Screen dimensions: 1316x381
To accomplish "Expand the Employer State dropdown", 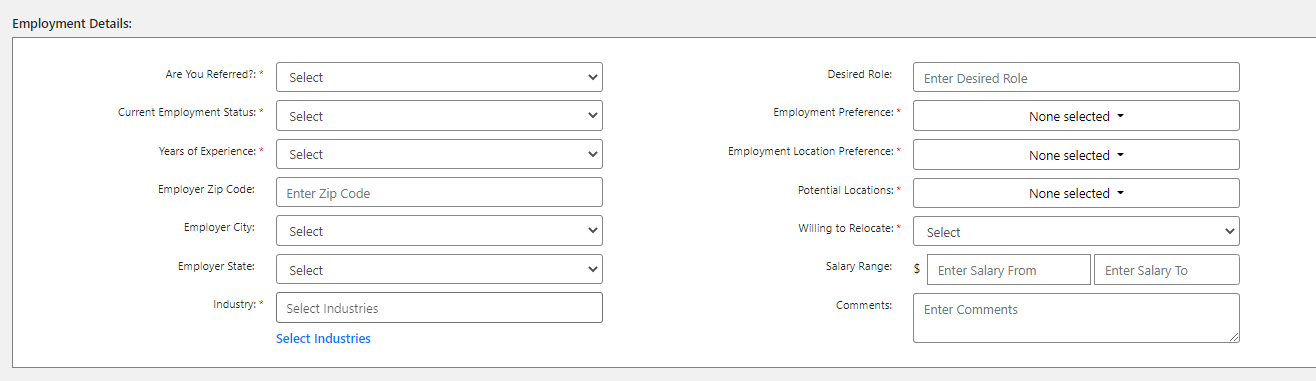I will coord(439,270).
